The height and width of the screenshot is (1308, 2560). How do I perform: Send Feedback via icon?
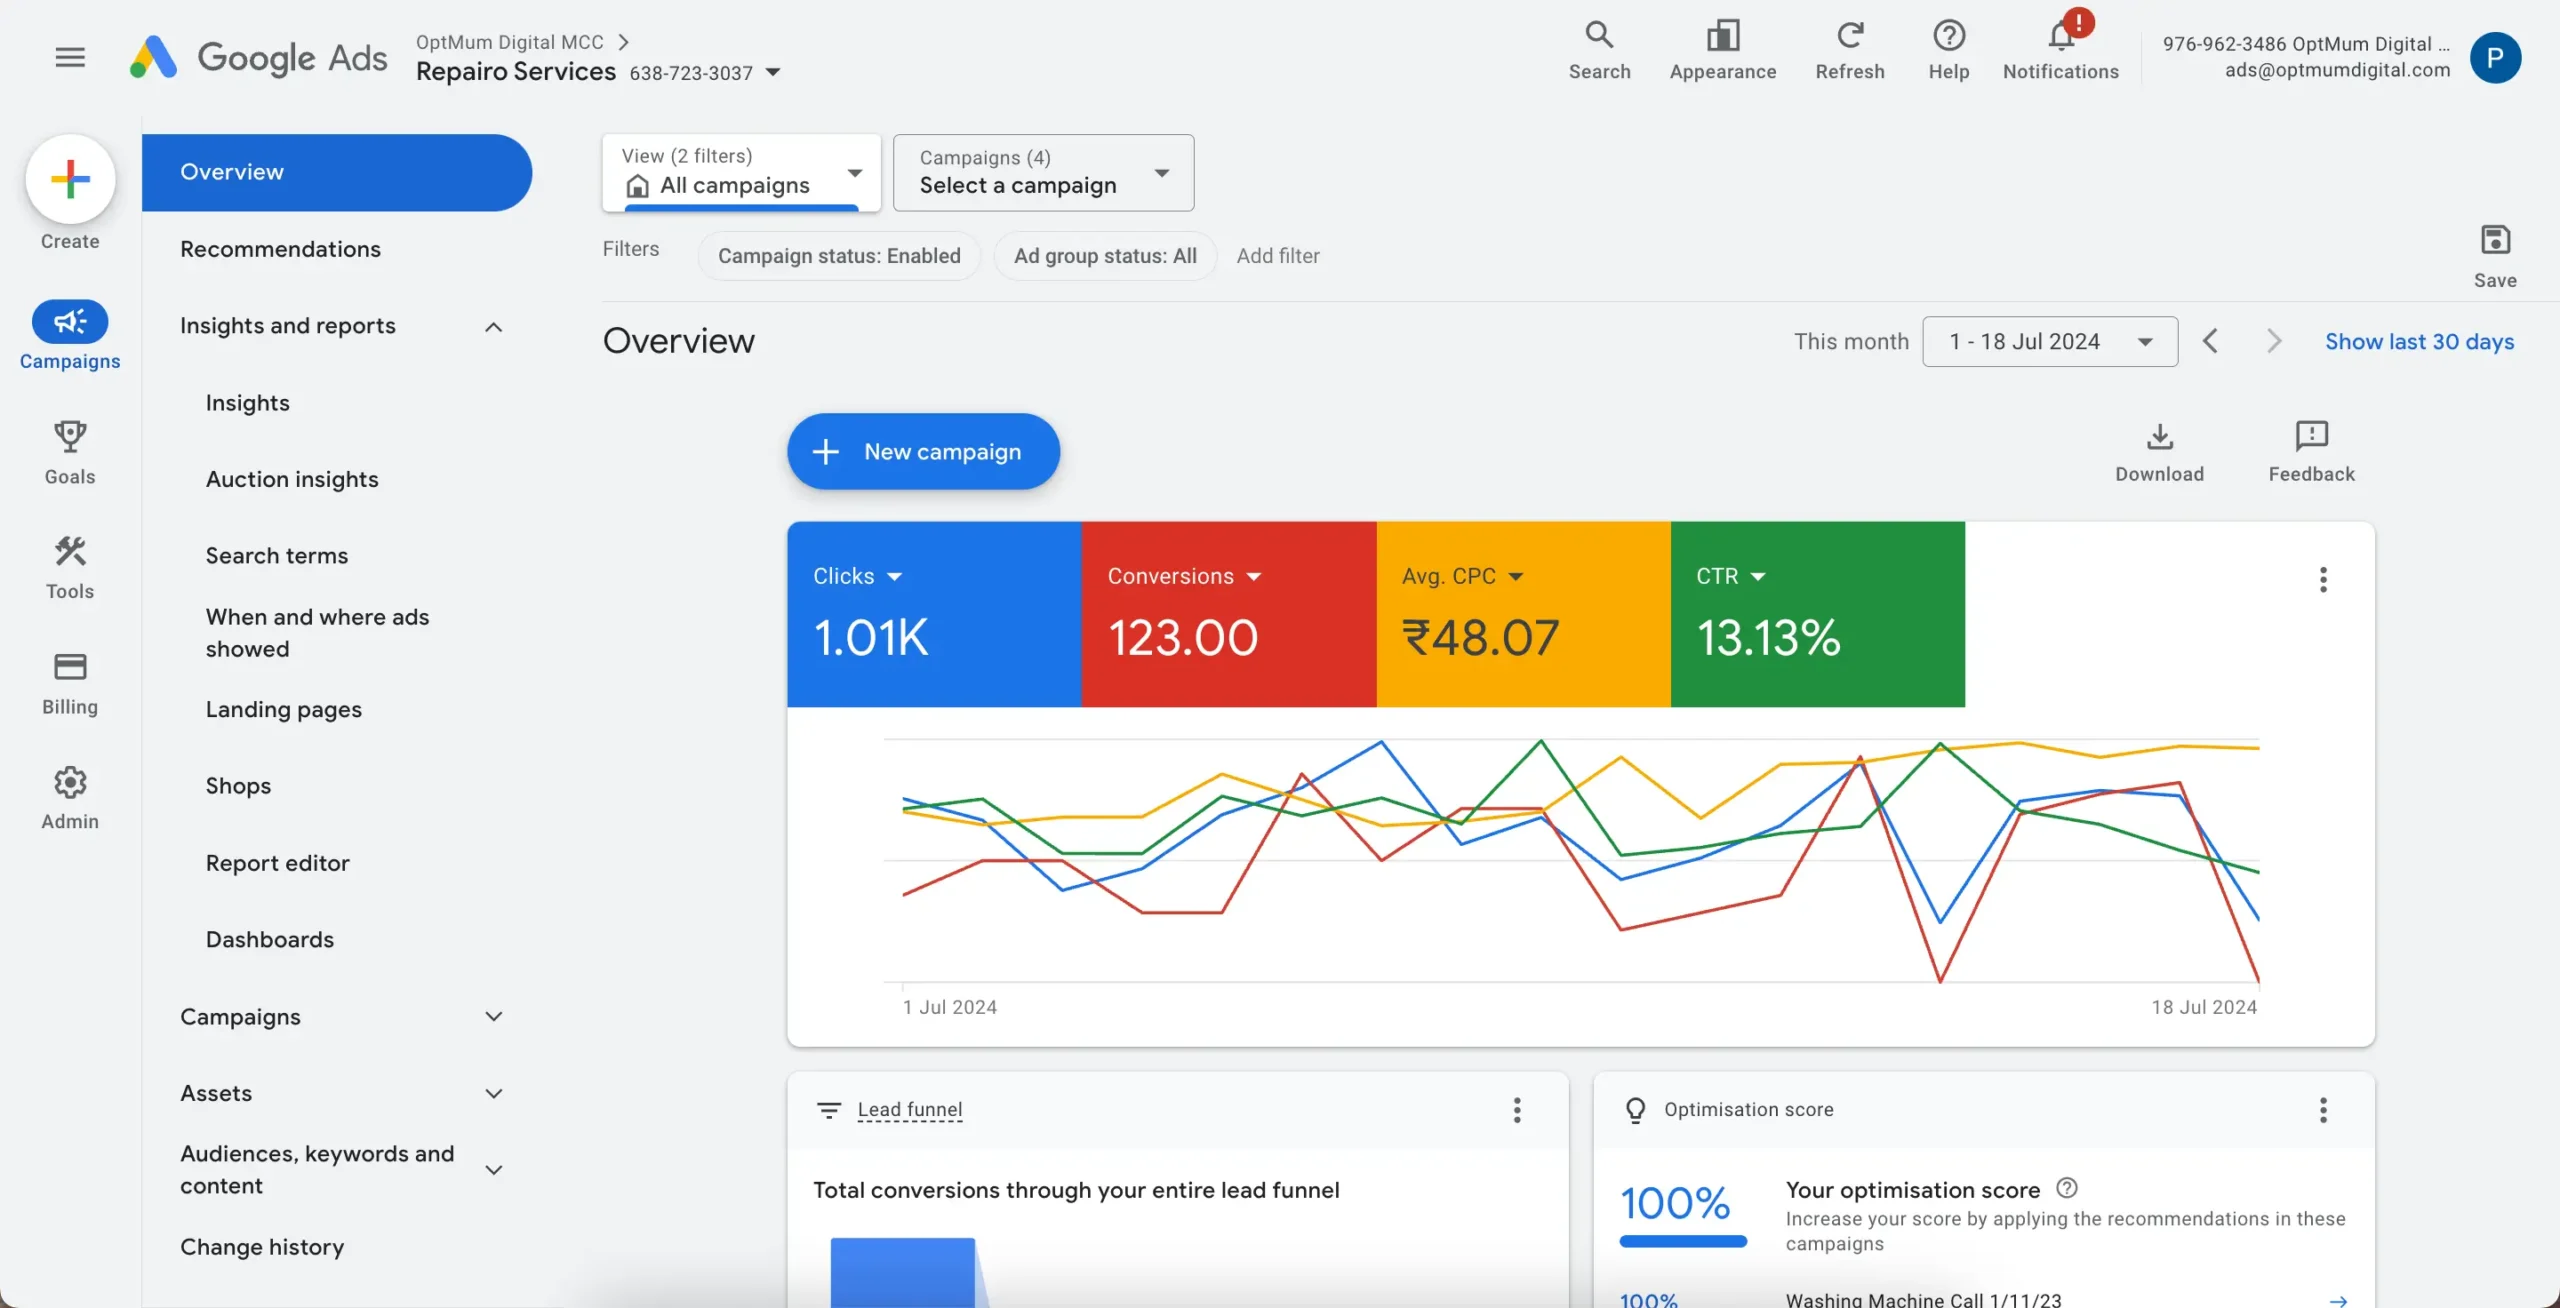[2311, 451]
